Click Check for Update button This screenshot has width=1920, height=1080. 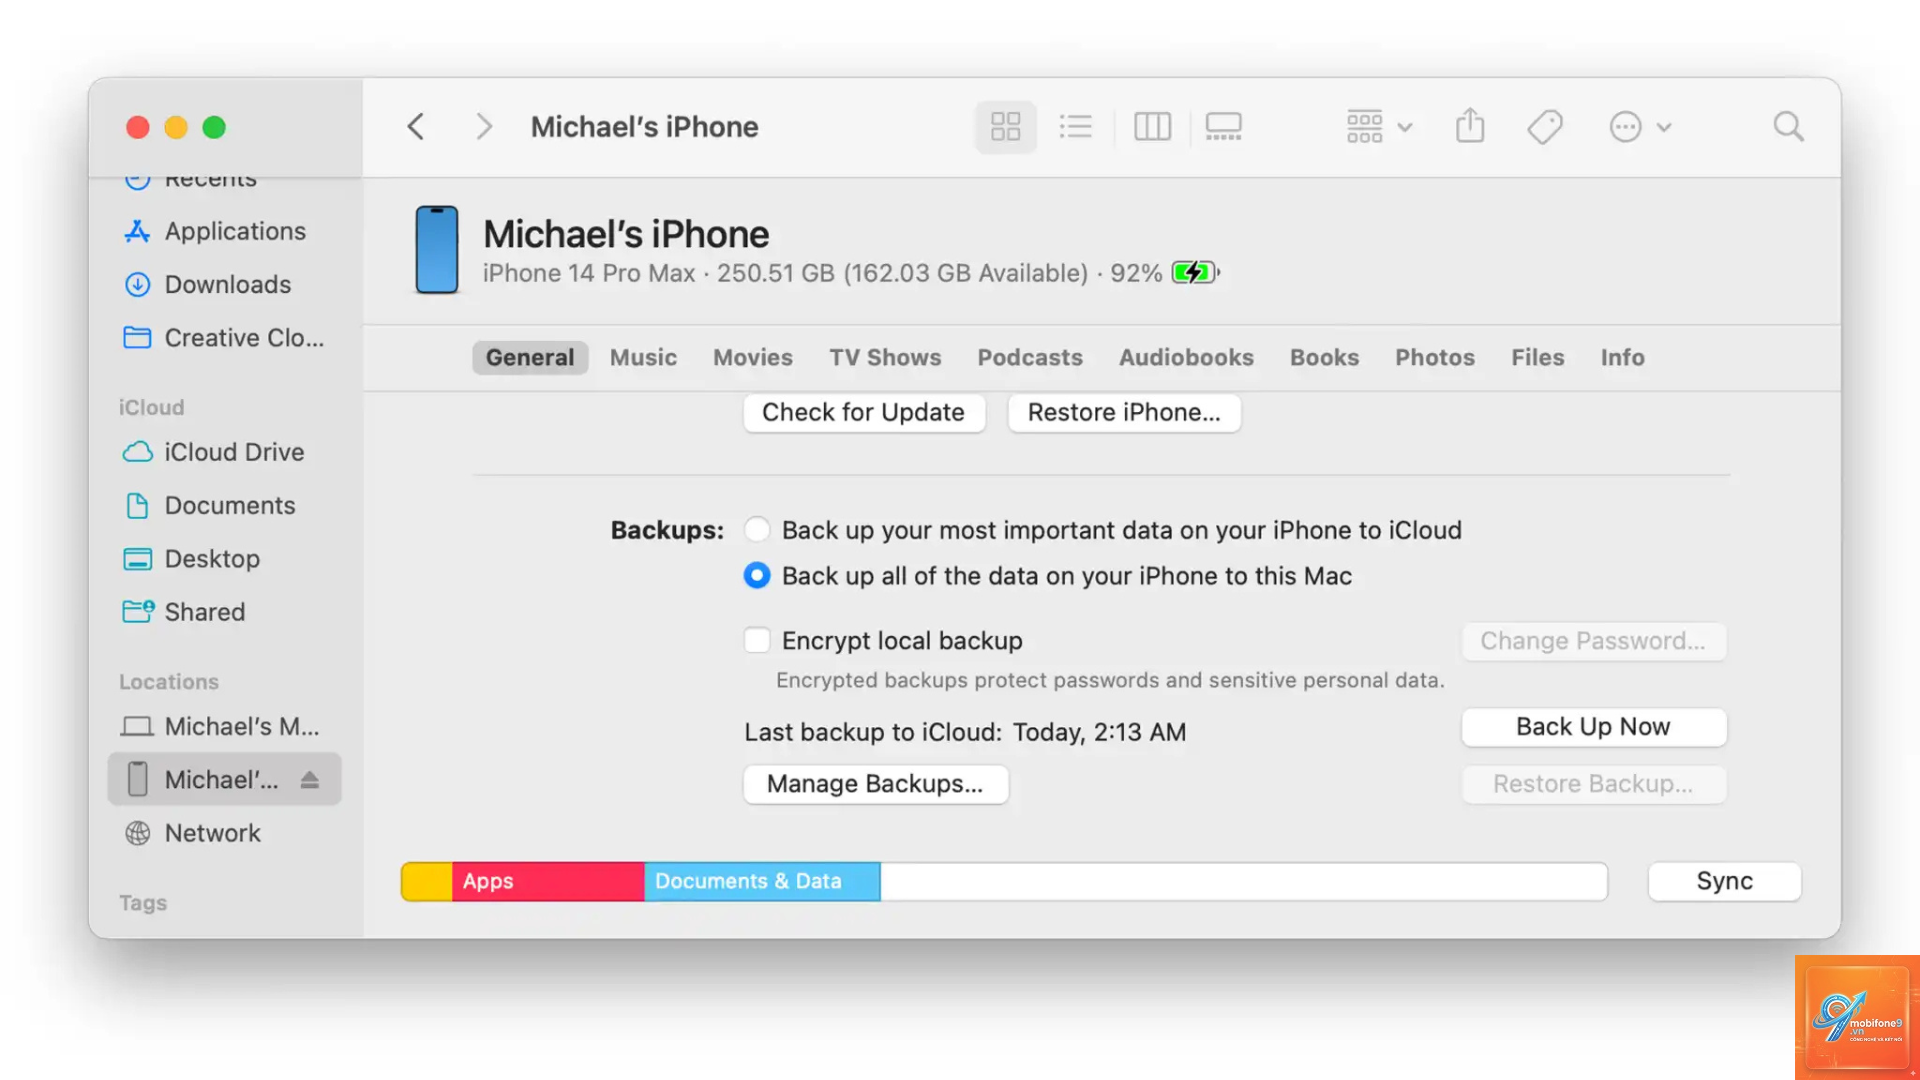coord(864,412)
